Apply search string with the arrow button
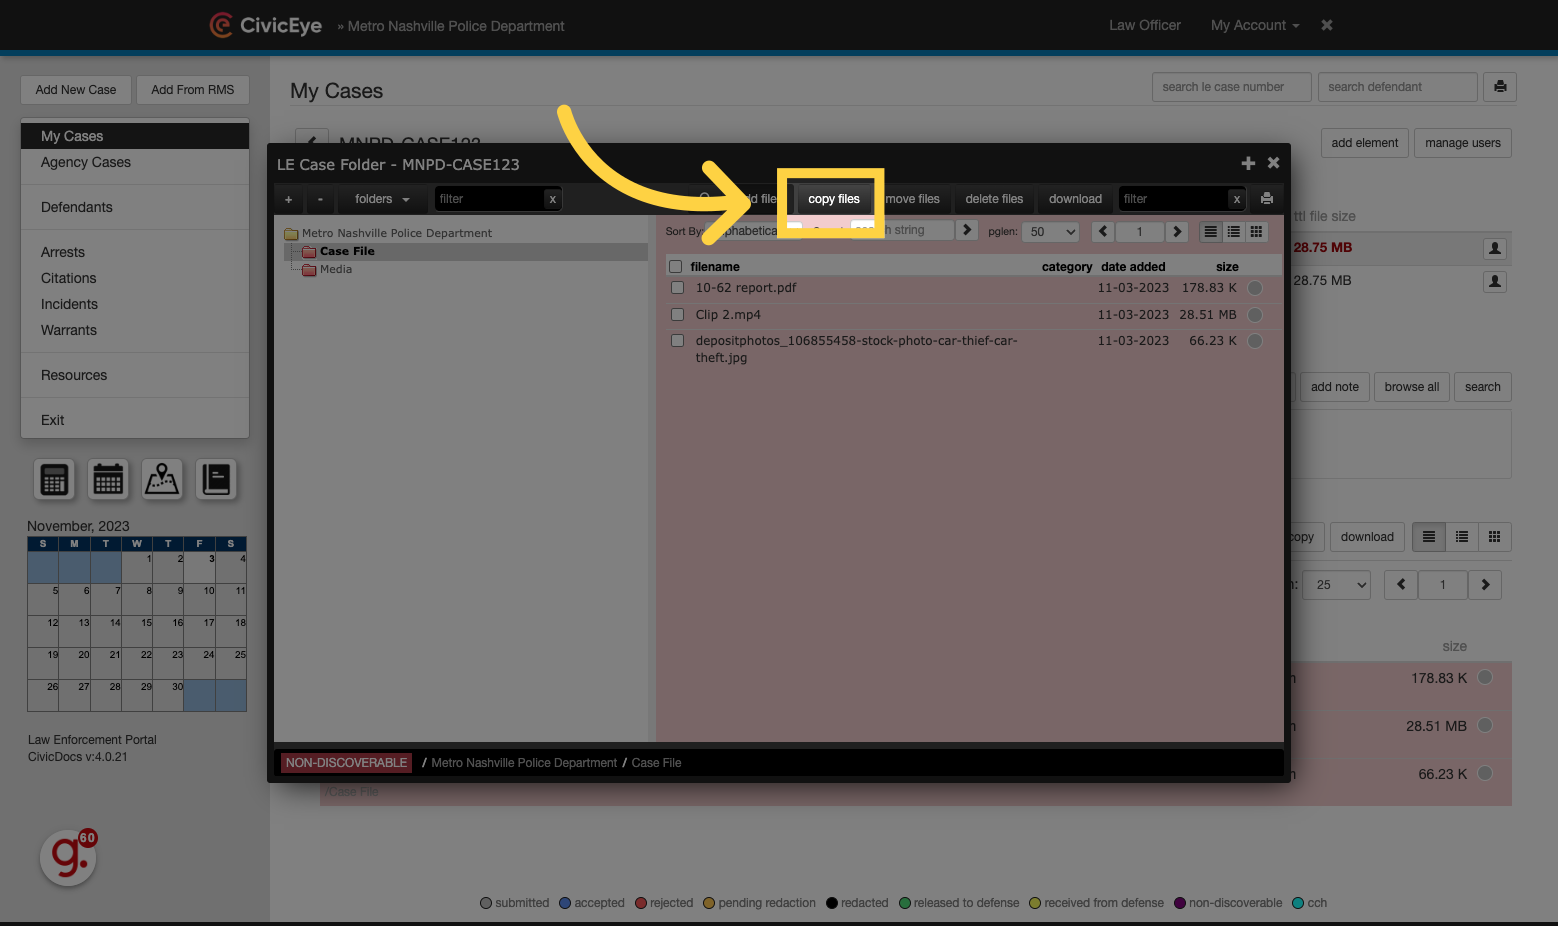Image resolution: width=1558 pixels, height=926 pixels. pyautogui.click(x=966, y=230)
